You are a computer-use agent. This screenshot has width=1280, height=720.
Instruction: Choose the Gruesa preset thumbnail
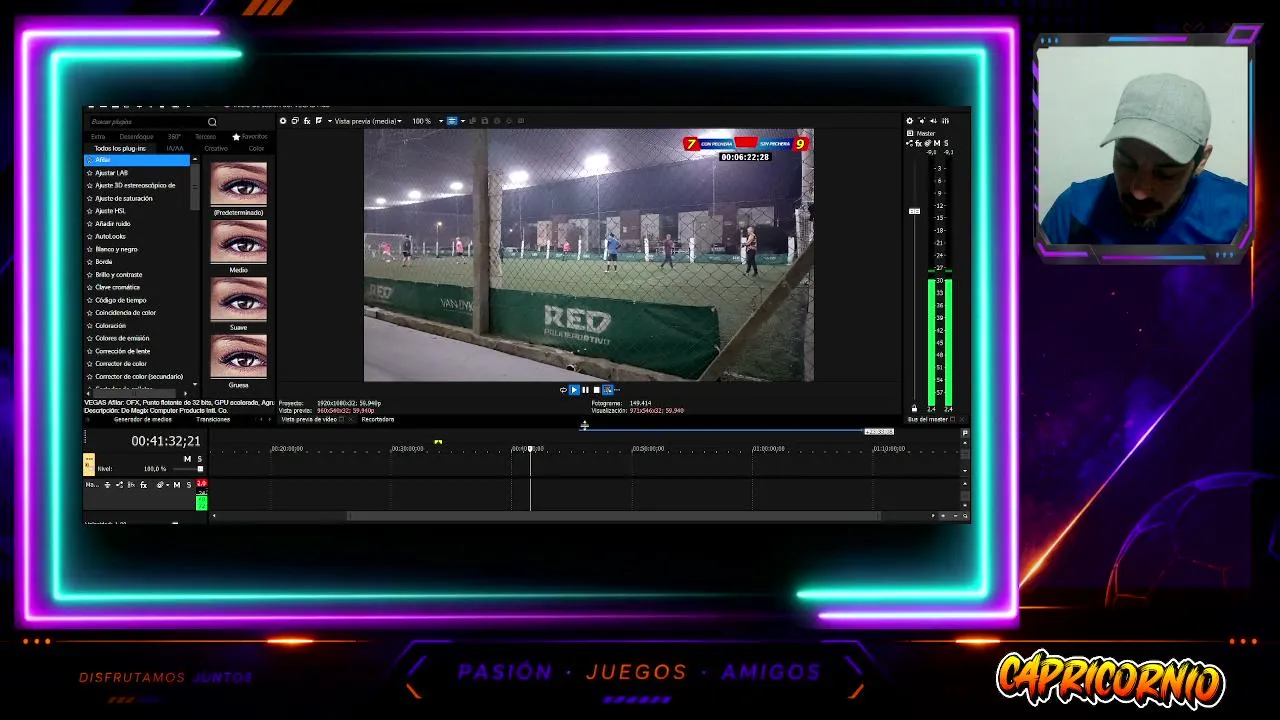pos(239,356)
